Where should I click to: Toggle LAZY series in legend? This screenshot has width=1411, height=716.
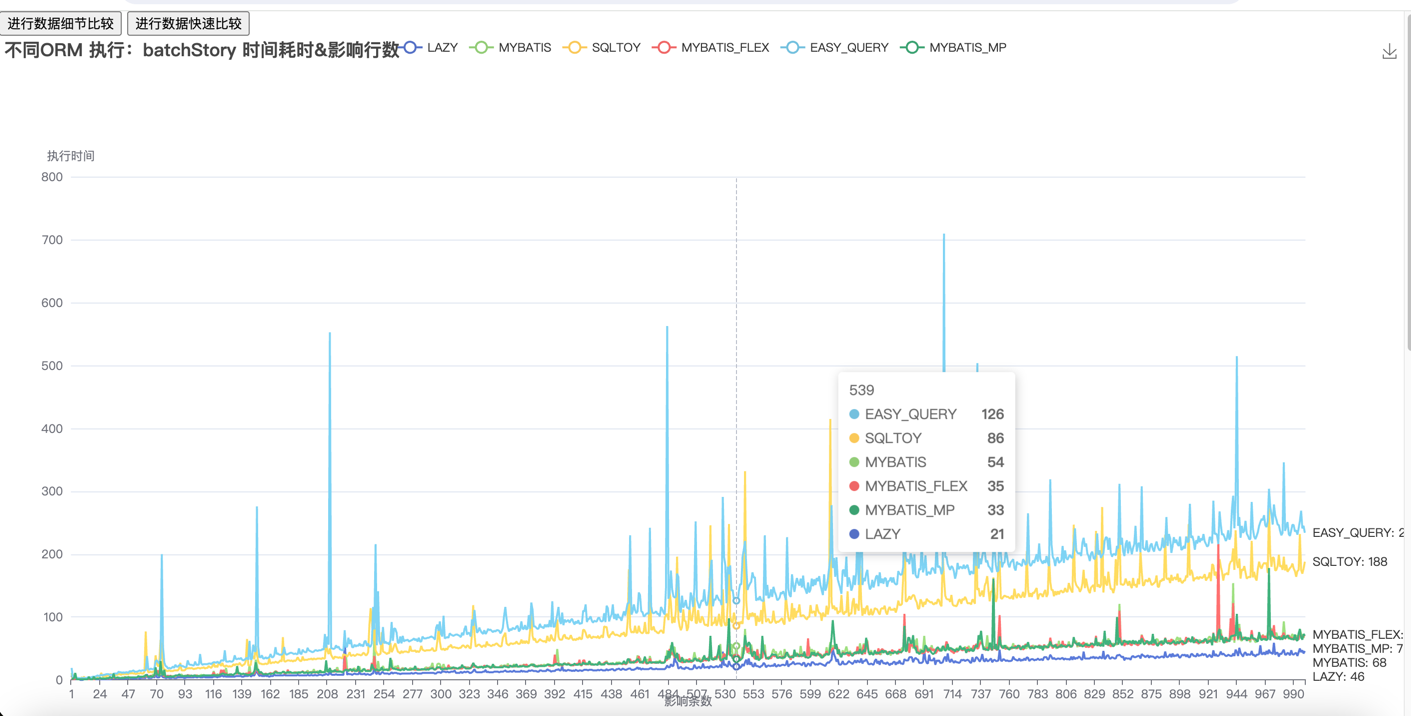pos(430,47)
